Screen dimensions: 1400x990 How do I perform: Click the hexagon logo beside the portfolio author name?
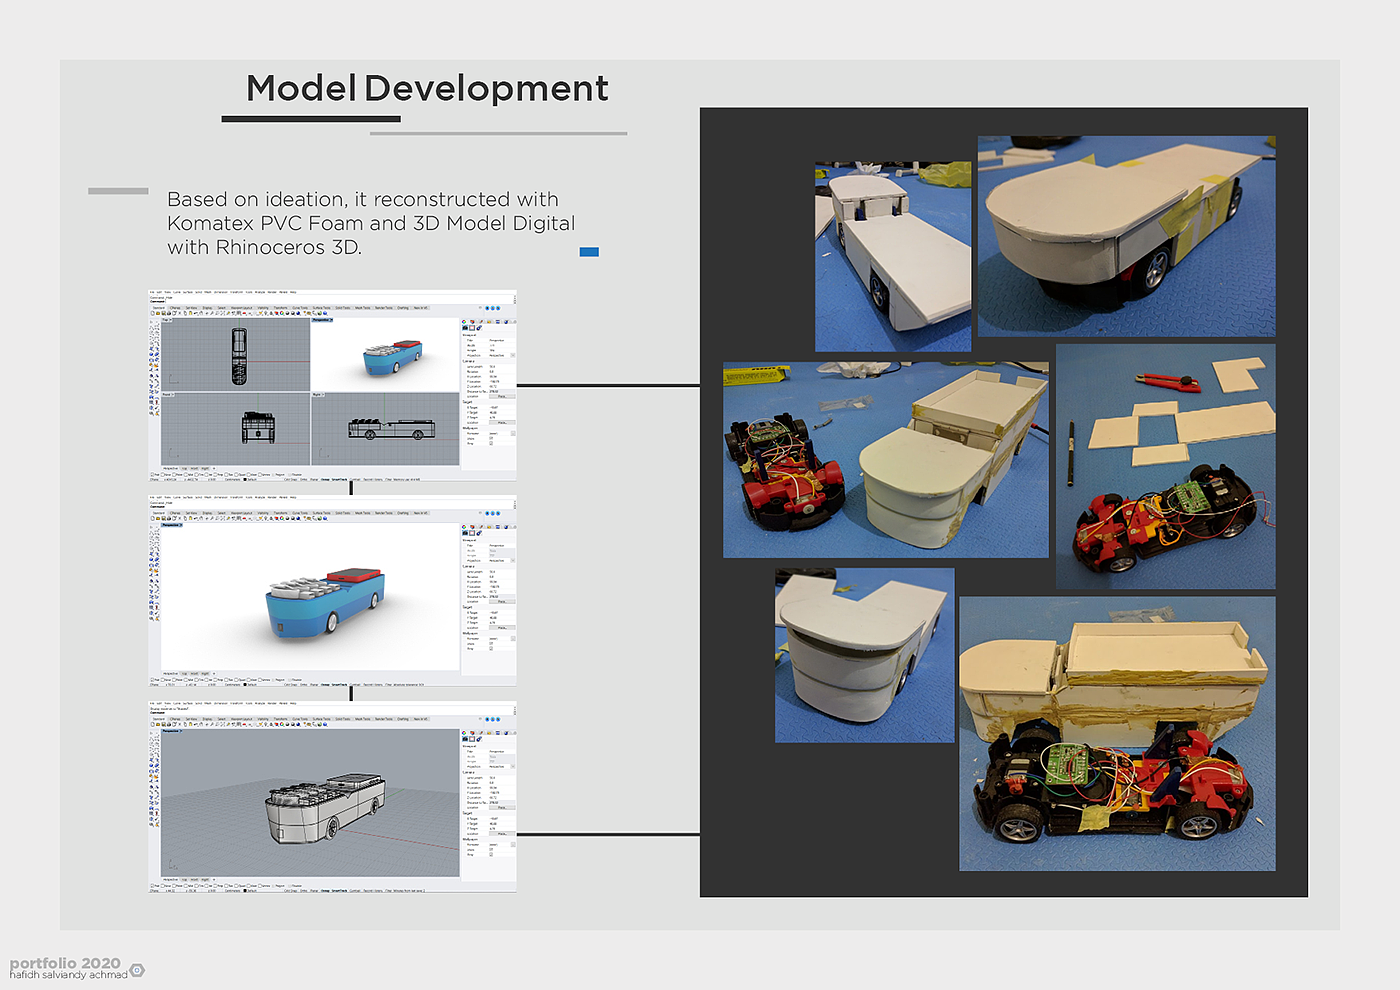138,970
